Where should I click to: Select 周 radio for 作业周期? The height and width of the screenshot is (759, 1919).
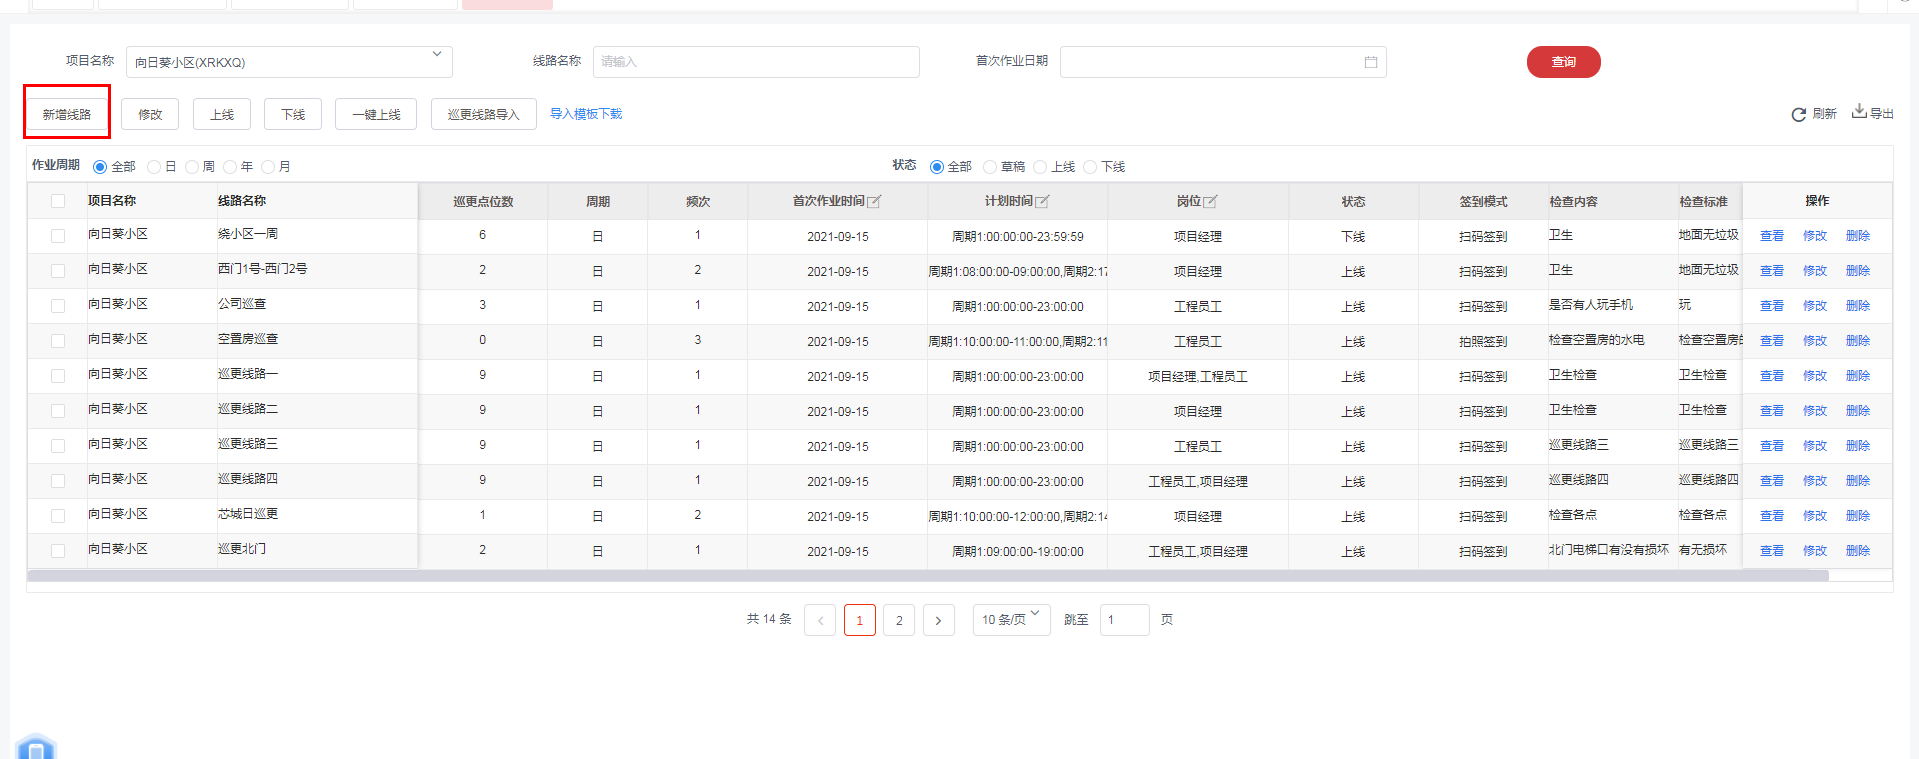192,167
